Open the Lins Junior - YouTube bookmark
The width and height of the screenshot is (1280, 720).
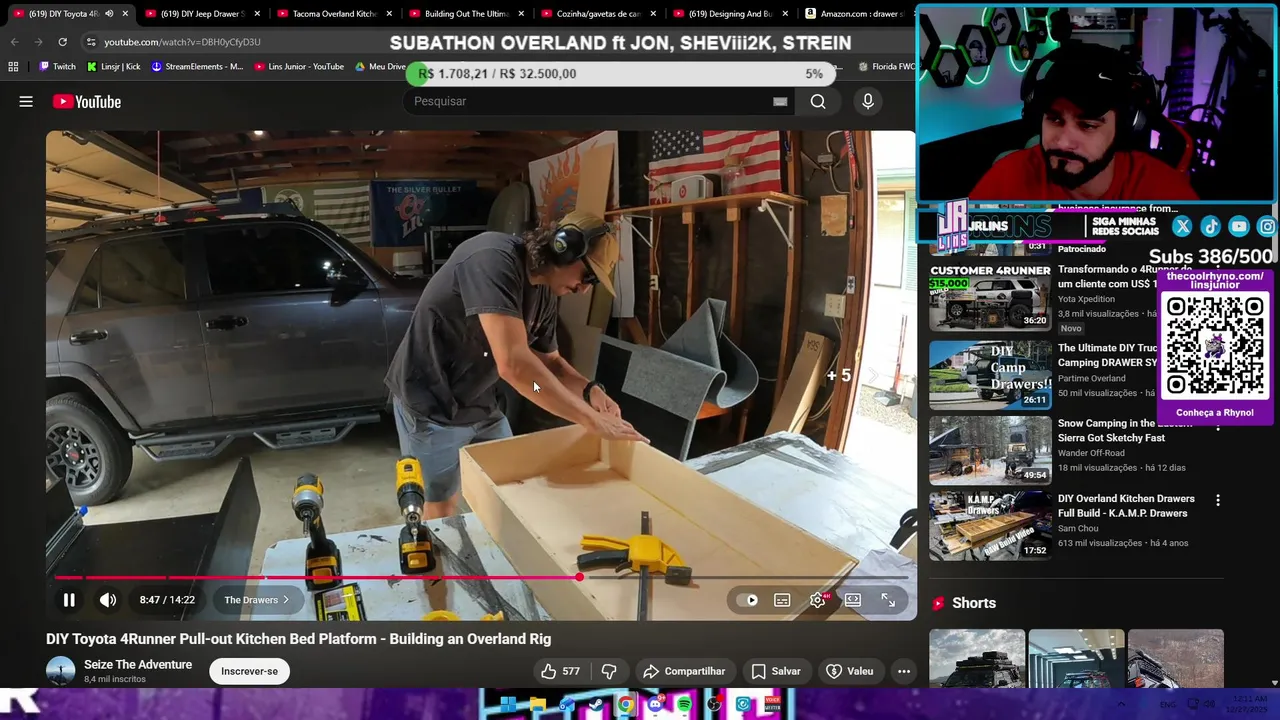[299, 67]
